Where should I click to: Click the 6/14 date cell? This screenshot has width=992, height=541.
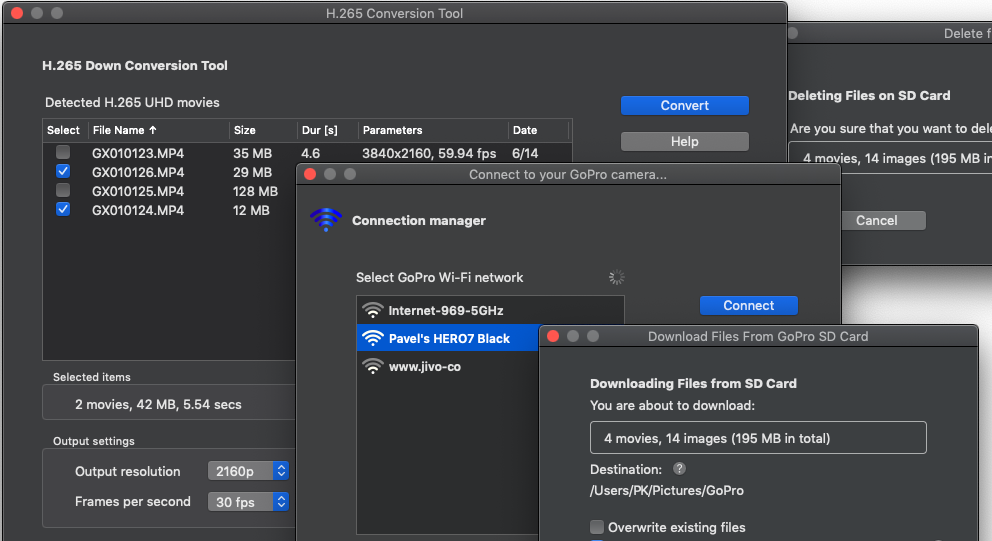point(525,153)
